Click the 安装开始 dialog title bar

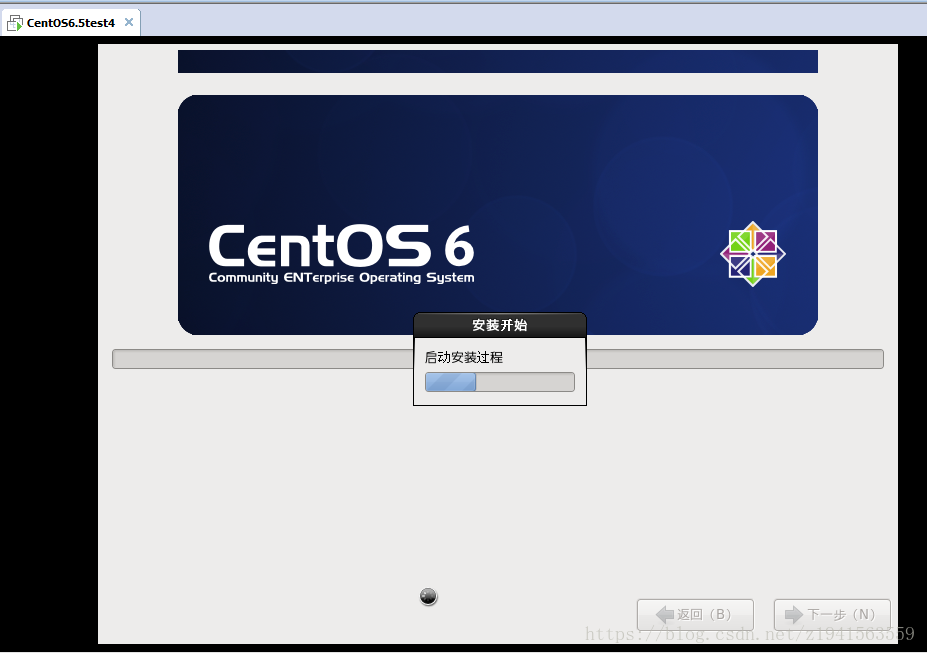pos(500,325)
